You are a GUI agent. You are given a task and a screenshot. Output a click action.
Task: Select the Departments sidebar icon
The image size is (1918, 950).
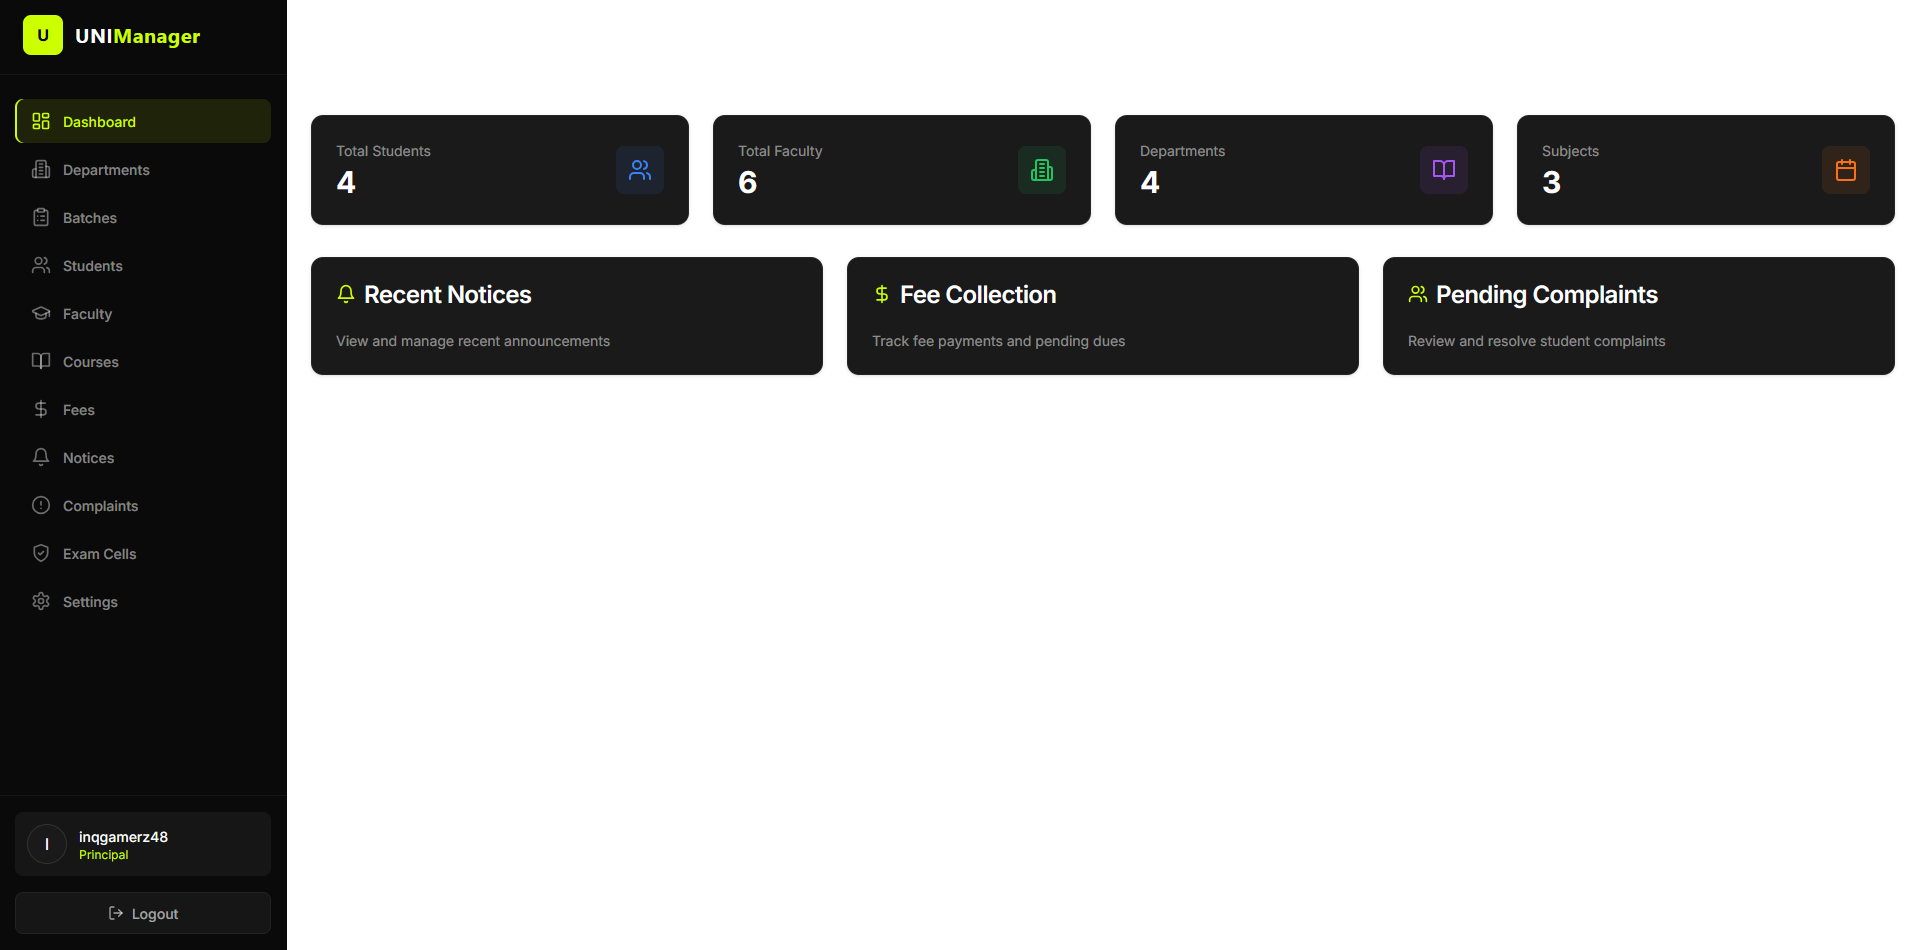pos(41,169)
